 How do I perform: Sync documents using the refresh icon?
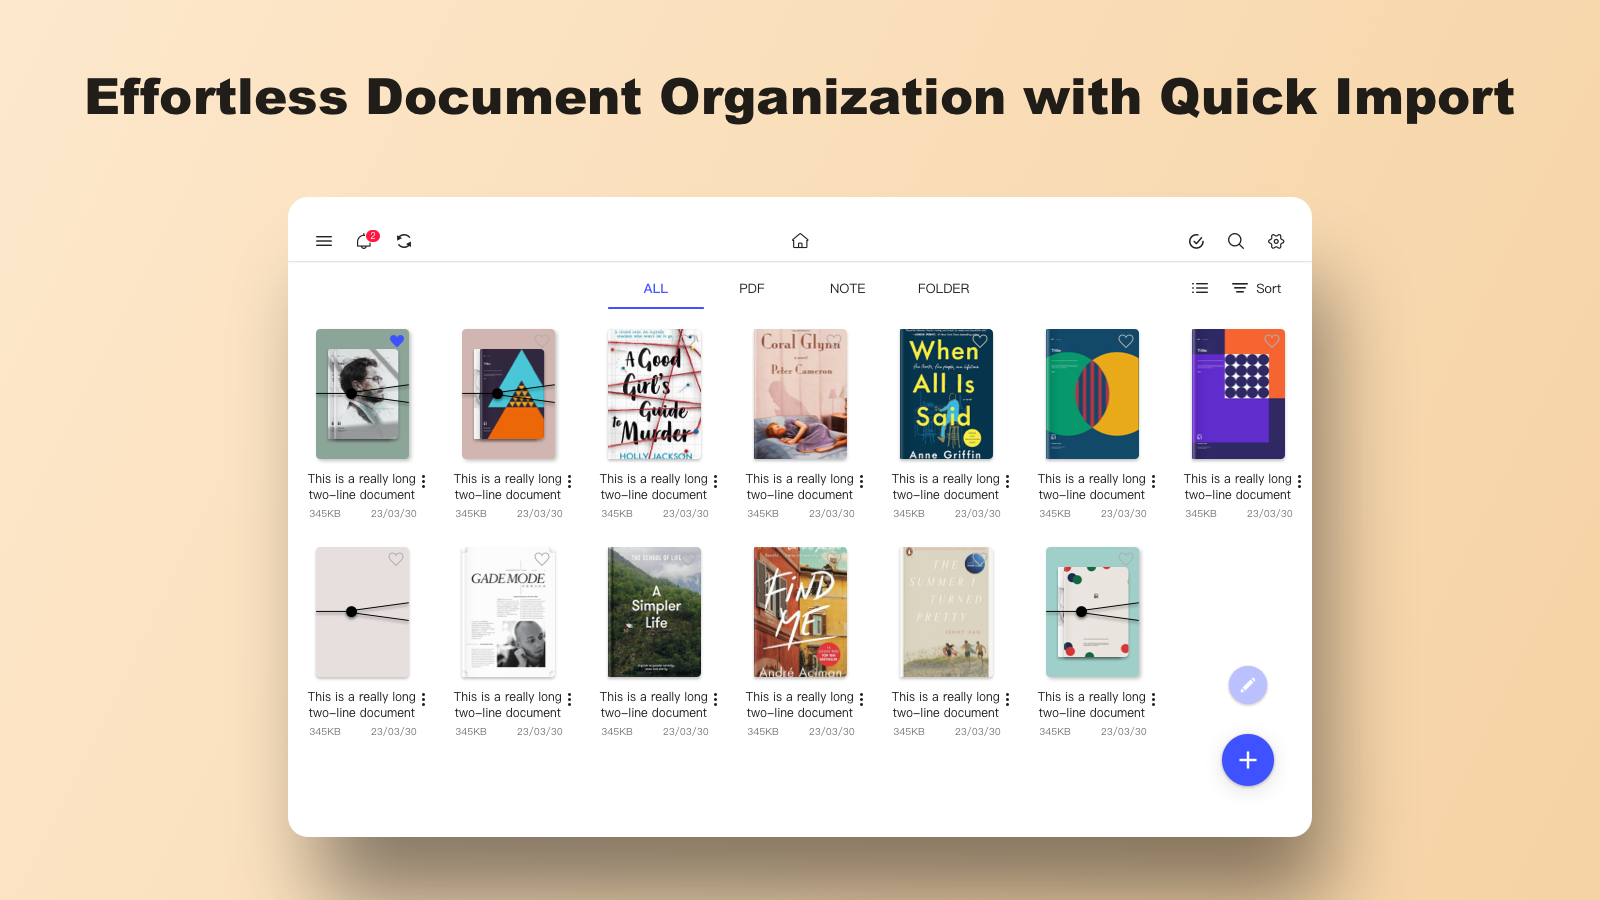point(403,241)
